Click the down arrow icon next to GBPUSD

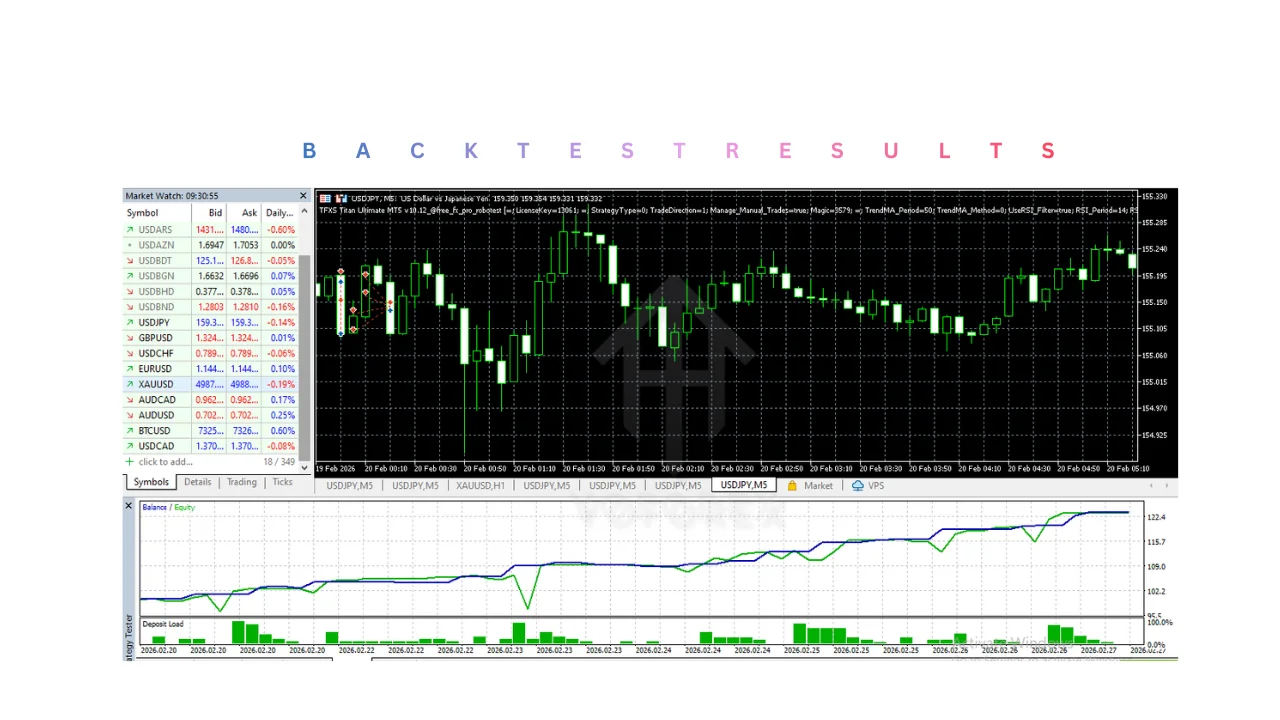point(129,338)
